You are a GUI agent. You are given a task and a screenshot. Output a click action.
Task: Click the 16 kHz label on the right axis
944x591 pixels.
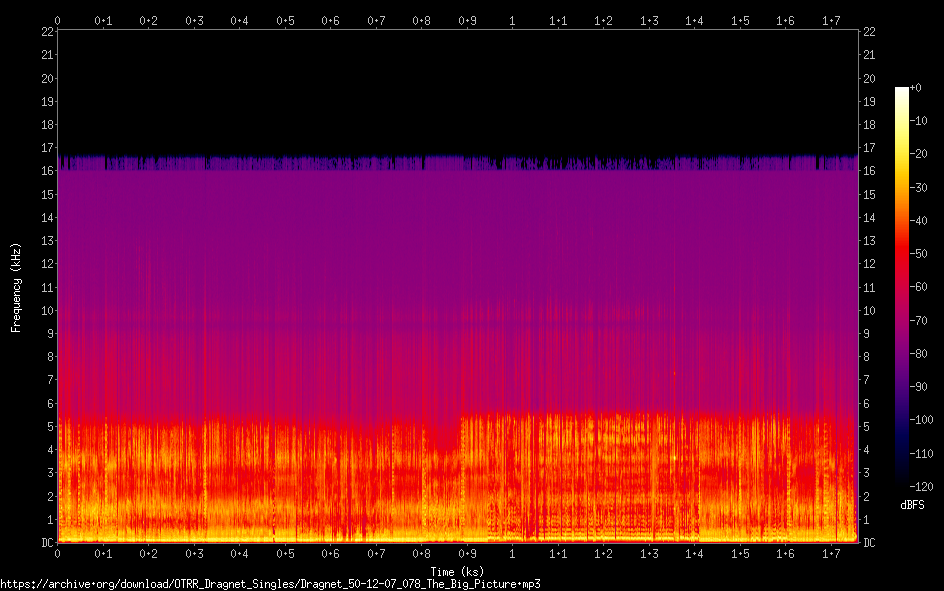[x=869, y=171]
